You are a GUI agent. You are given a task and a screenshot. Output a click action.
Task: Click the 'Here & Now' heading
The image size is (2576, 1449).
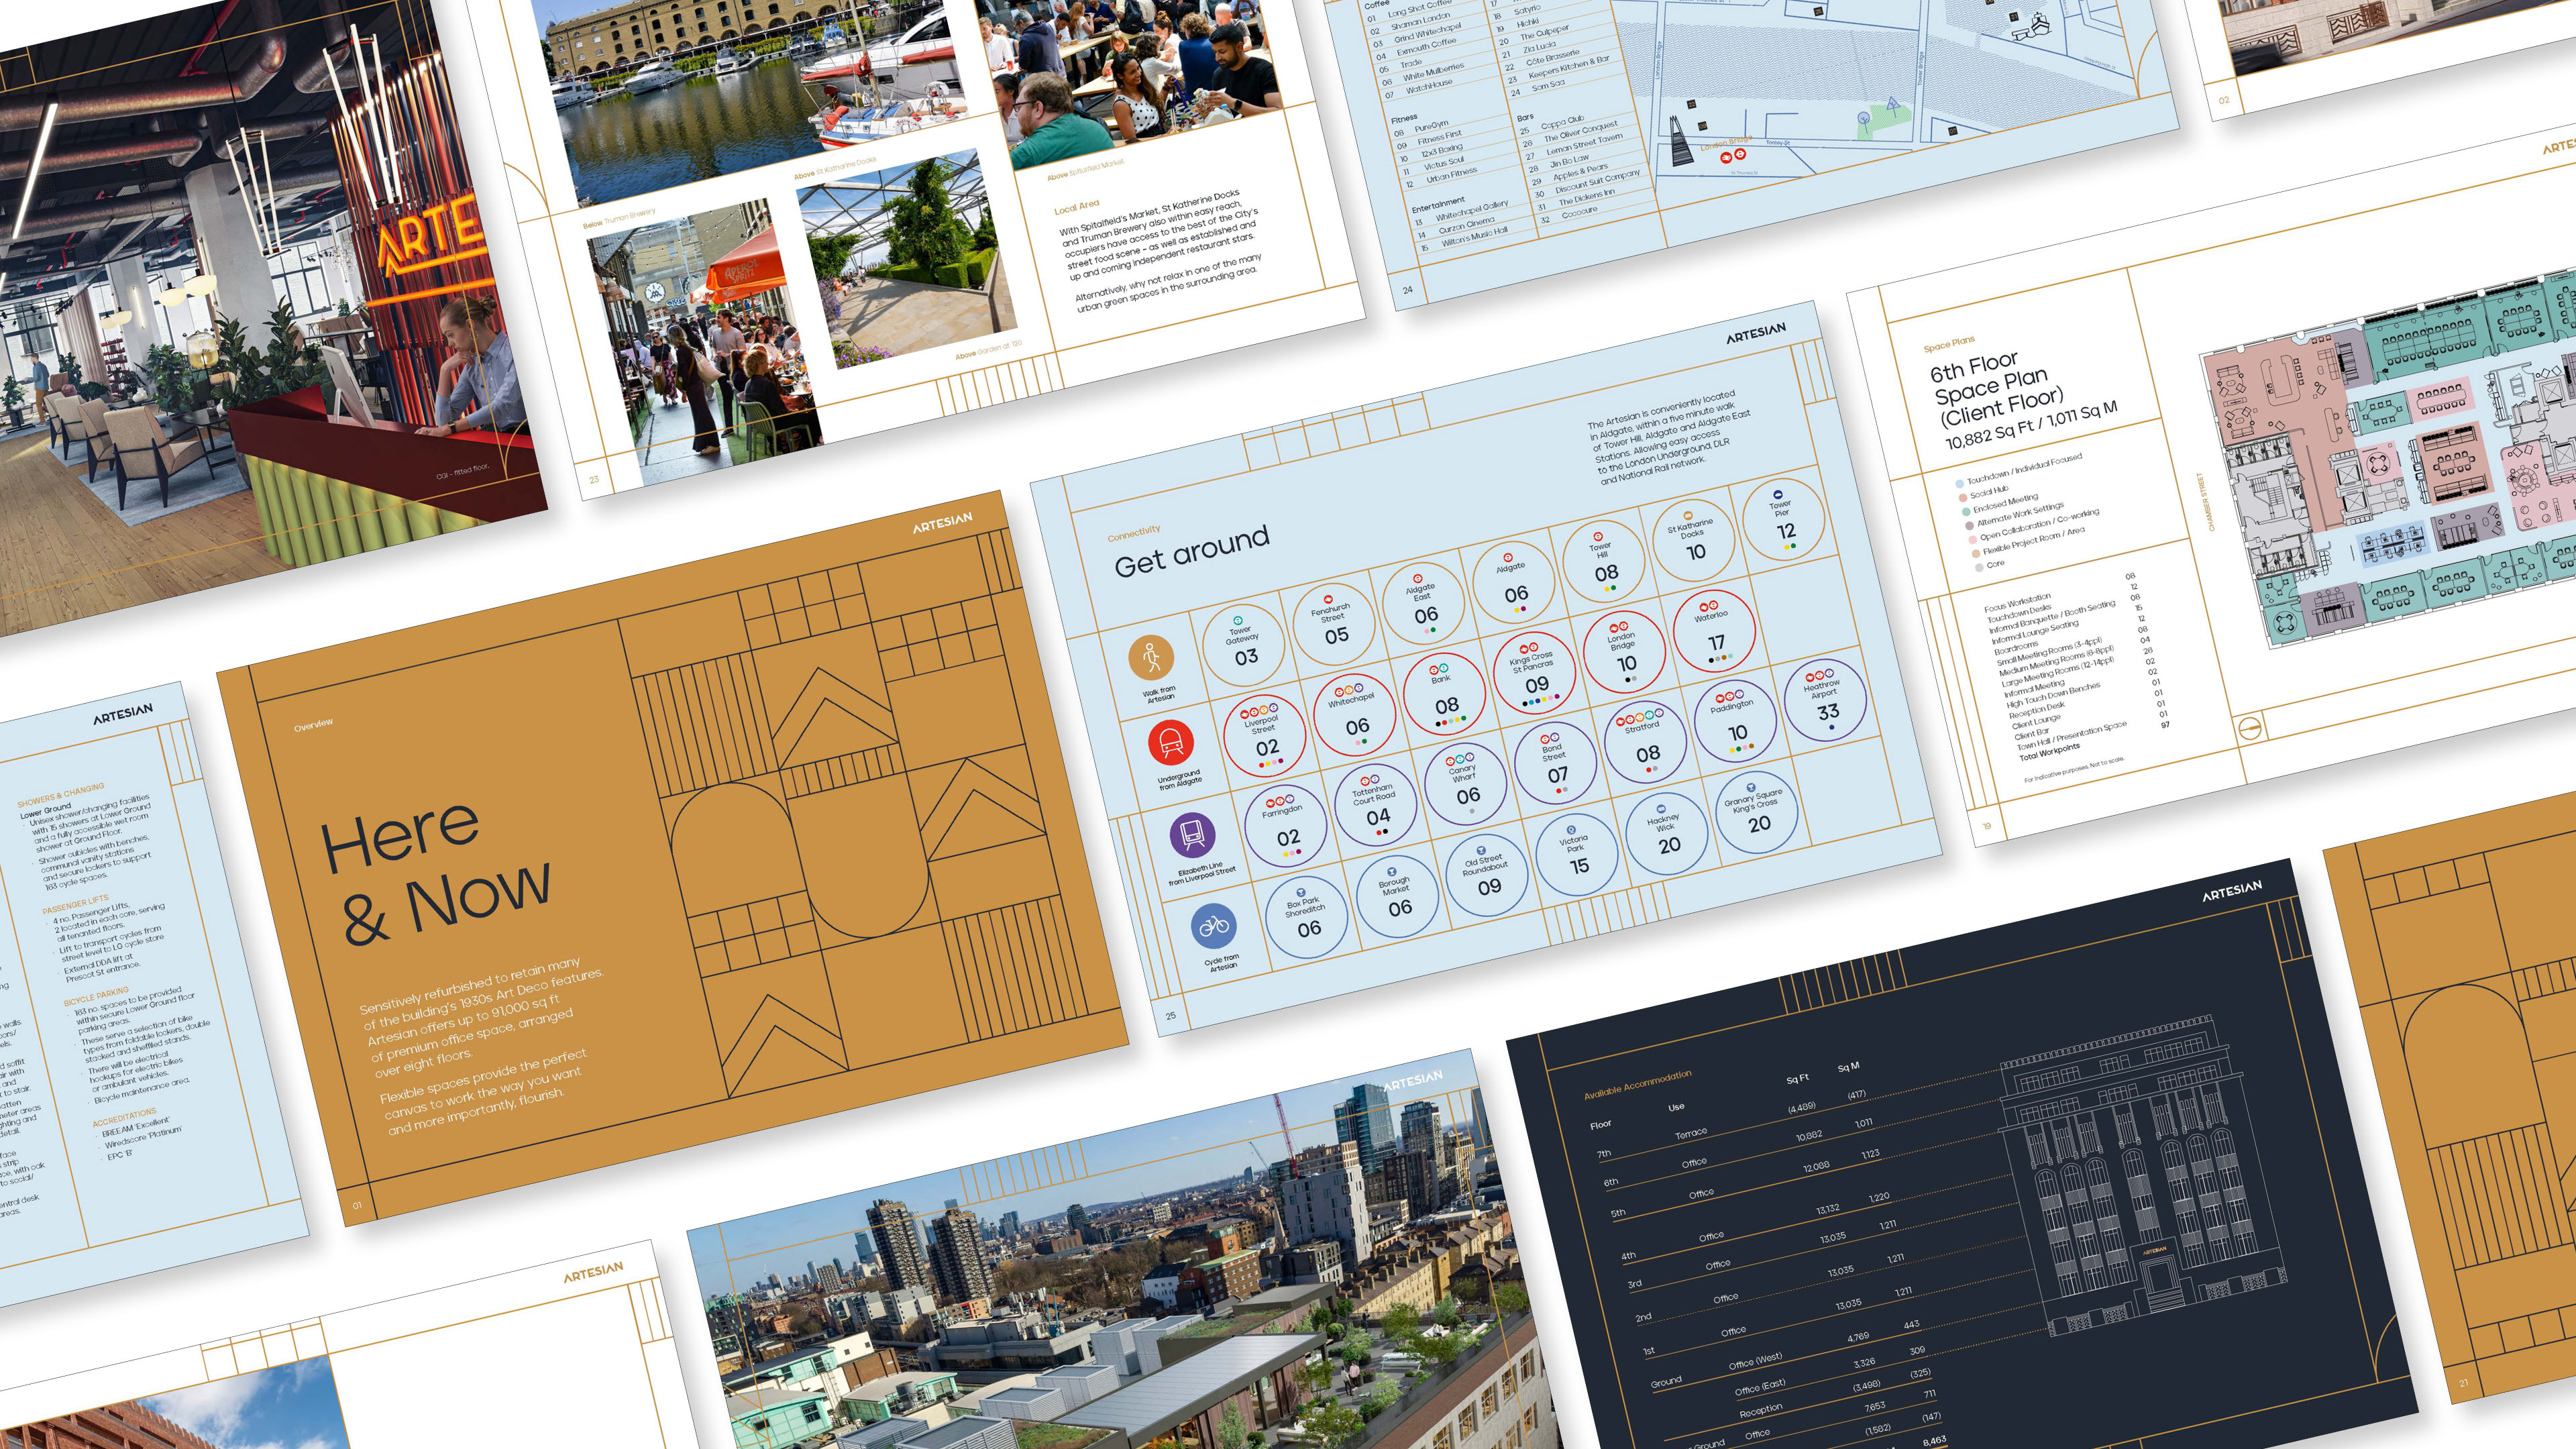[x=435, y=872]
